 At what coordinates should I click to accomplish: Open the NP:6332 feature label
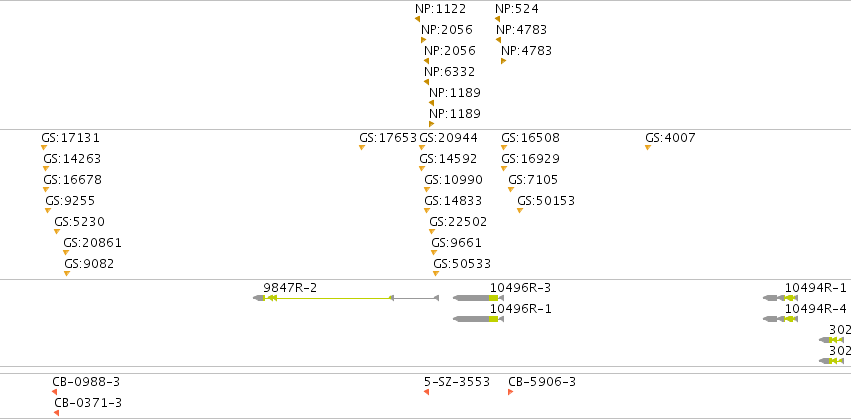[x=449, y=72]
